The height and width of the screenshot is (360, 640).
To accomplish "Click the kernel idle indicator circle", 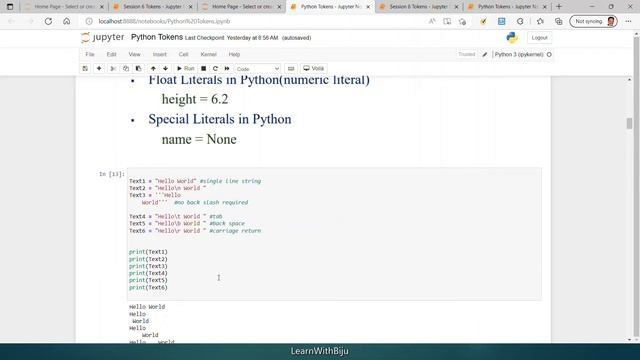I will [x=549, y=54].
